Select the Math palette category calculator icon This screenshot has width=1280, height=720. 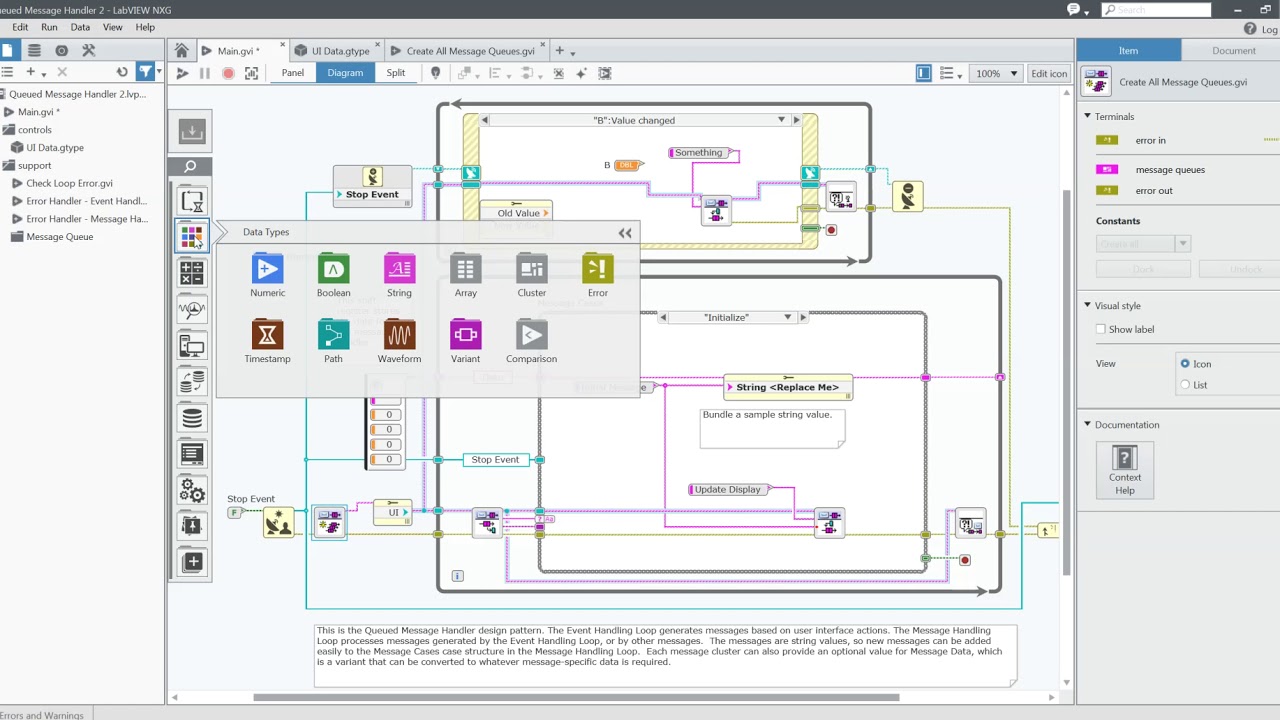tap(192, 272)
